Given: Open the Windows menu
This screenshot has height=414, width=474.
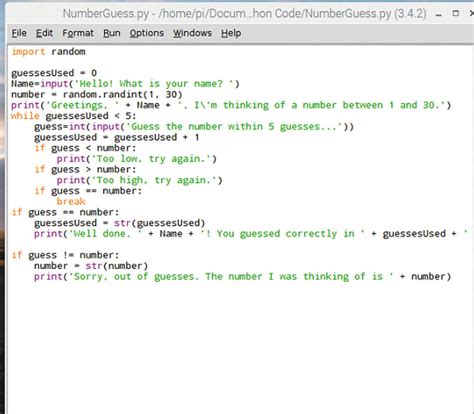Looking at the screenshot, I should pyautogui.click(x=192, y=33).
